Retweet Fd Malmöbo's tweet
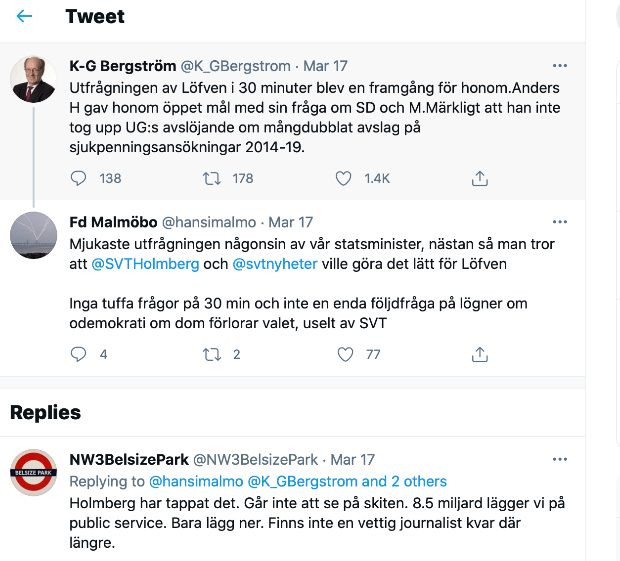This screenshot has height=561, width=620. pyautogui.click(x=212, y=354)
